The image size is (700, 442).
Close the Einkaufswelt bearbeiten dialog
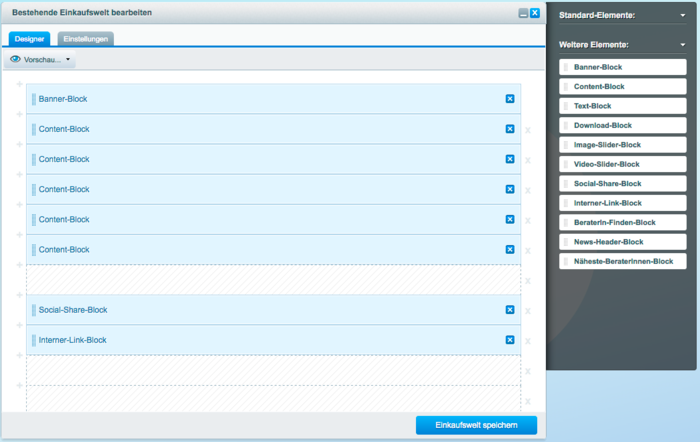click(535, 13)
